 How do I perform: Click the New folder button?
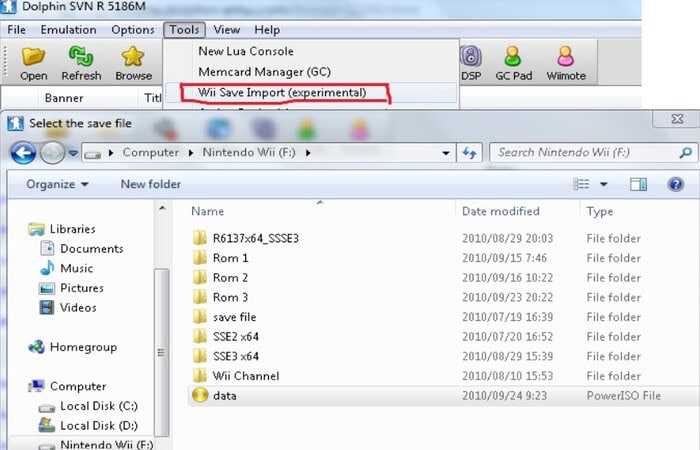150,184
